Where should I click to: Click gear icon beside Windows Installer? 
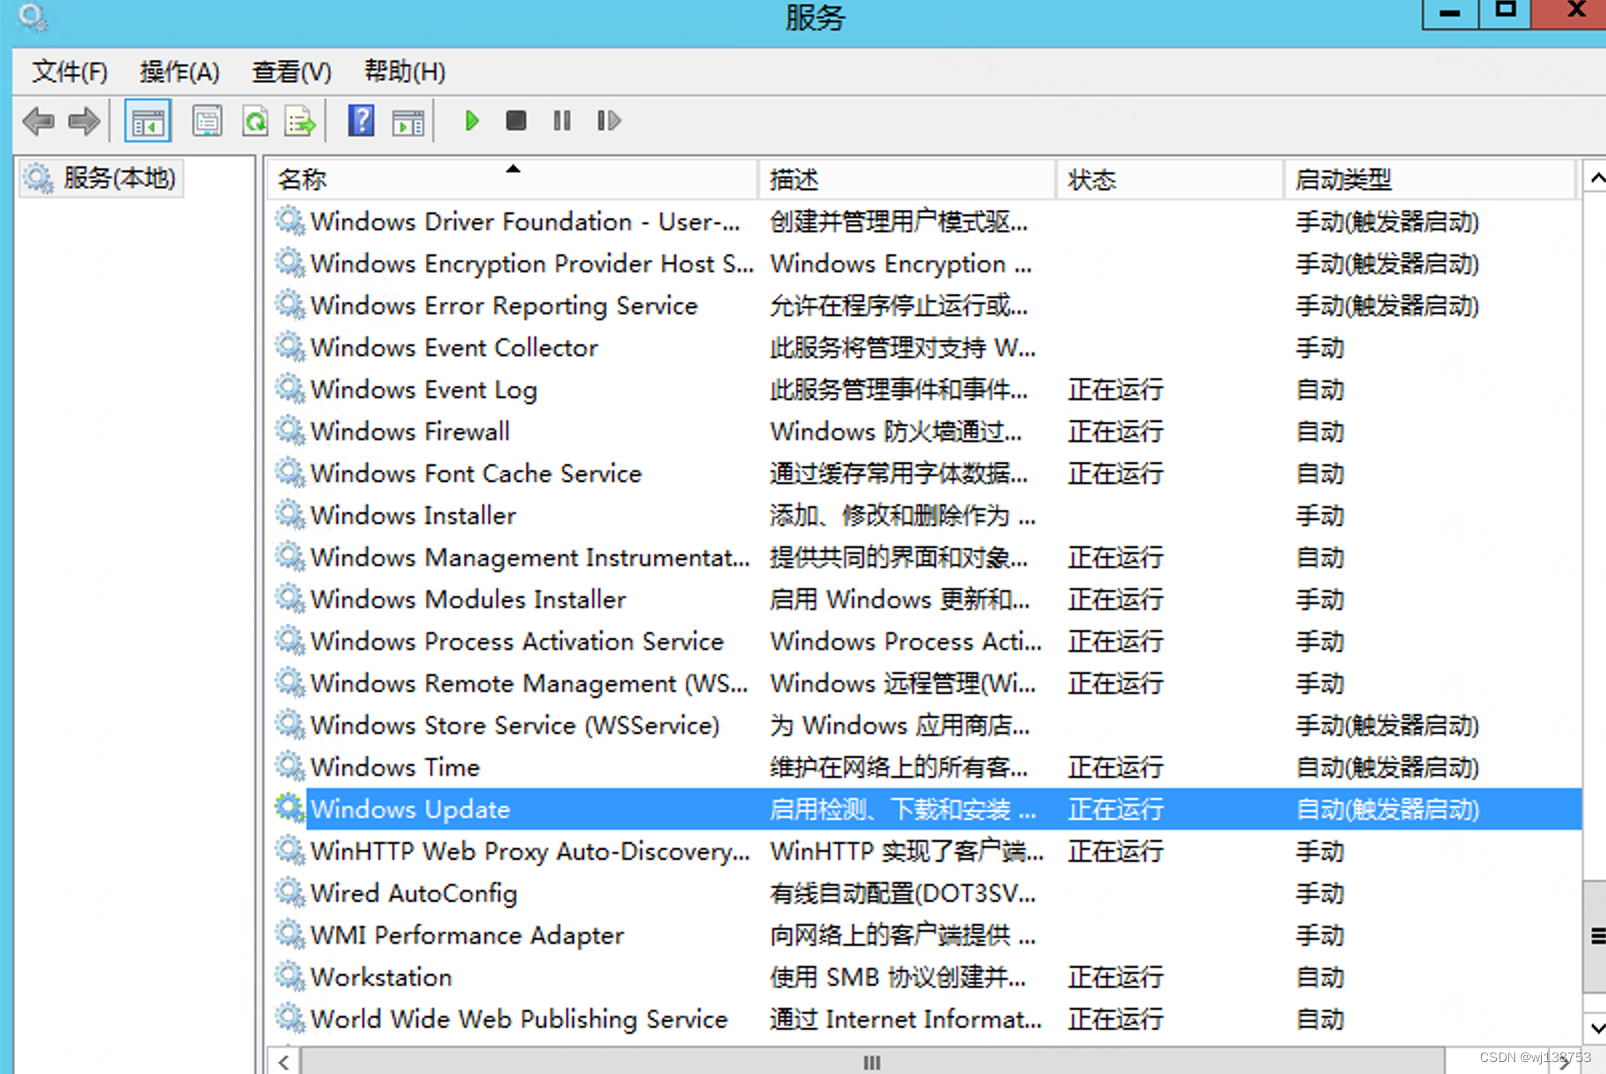(x=290, y=515)
